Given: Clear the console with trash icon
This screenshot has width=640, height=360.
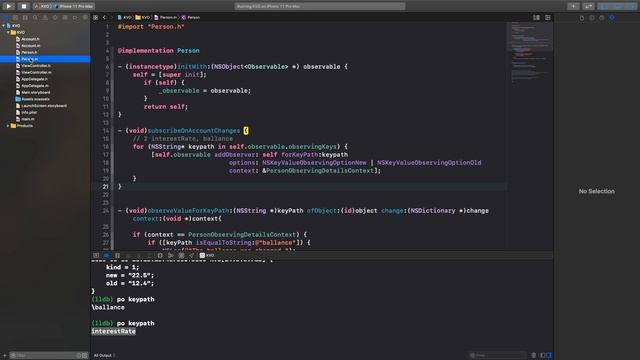Looking at the screenshot, I should (x=533, y=356).
